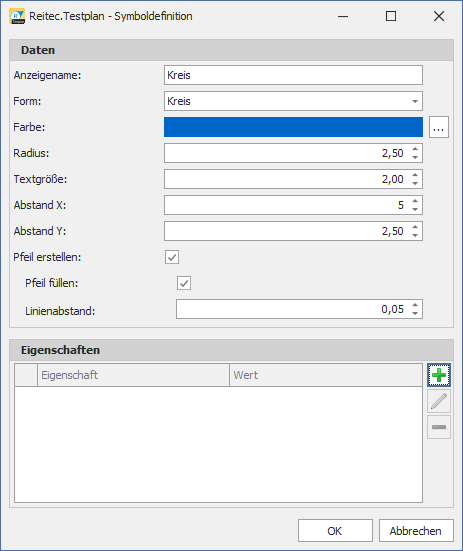
Task: Click into the Anzeigename text field
Action: pos(293,75)
